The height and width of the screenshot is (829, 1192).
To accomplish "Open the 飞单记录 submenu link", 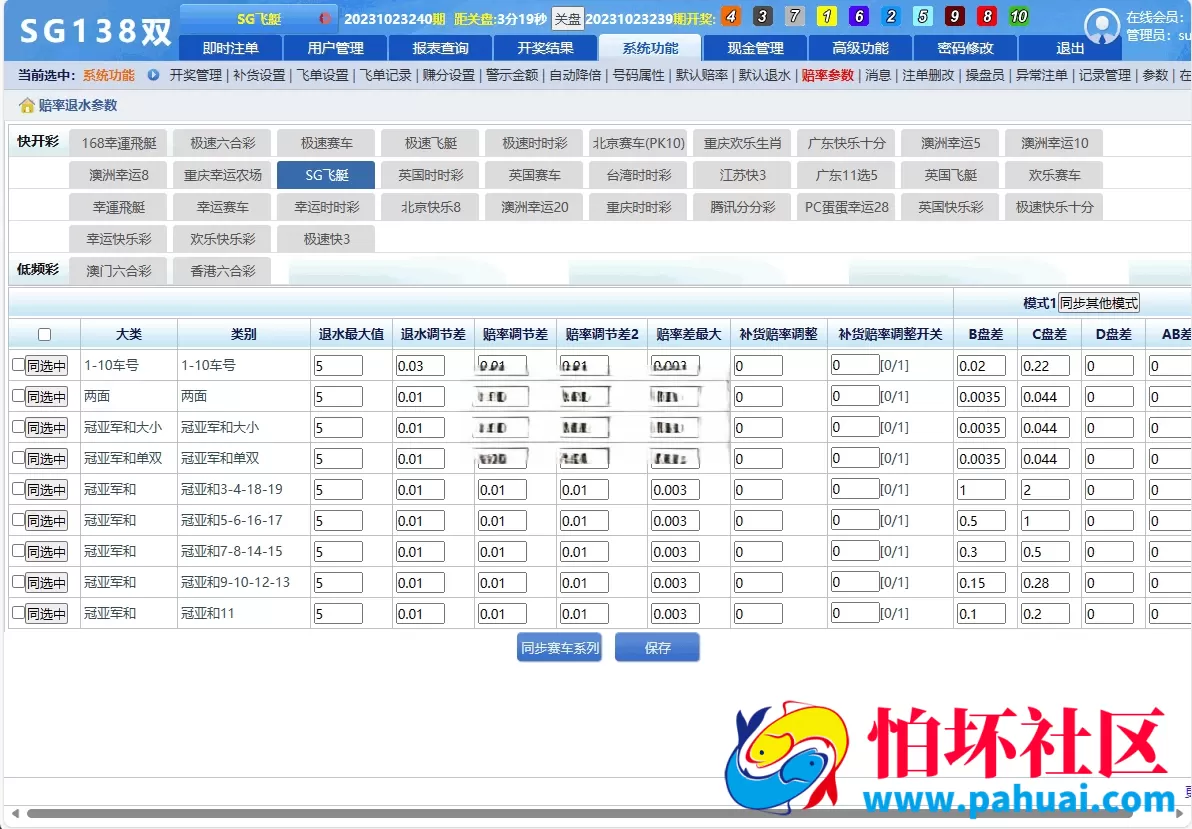I will point(385,75).
